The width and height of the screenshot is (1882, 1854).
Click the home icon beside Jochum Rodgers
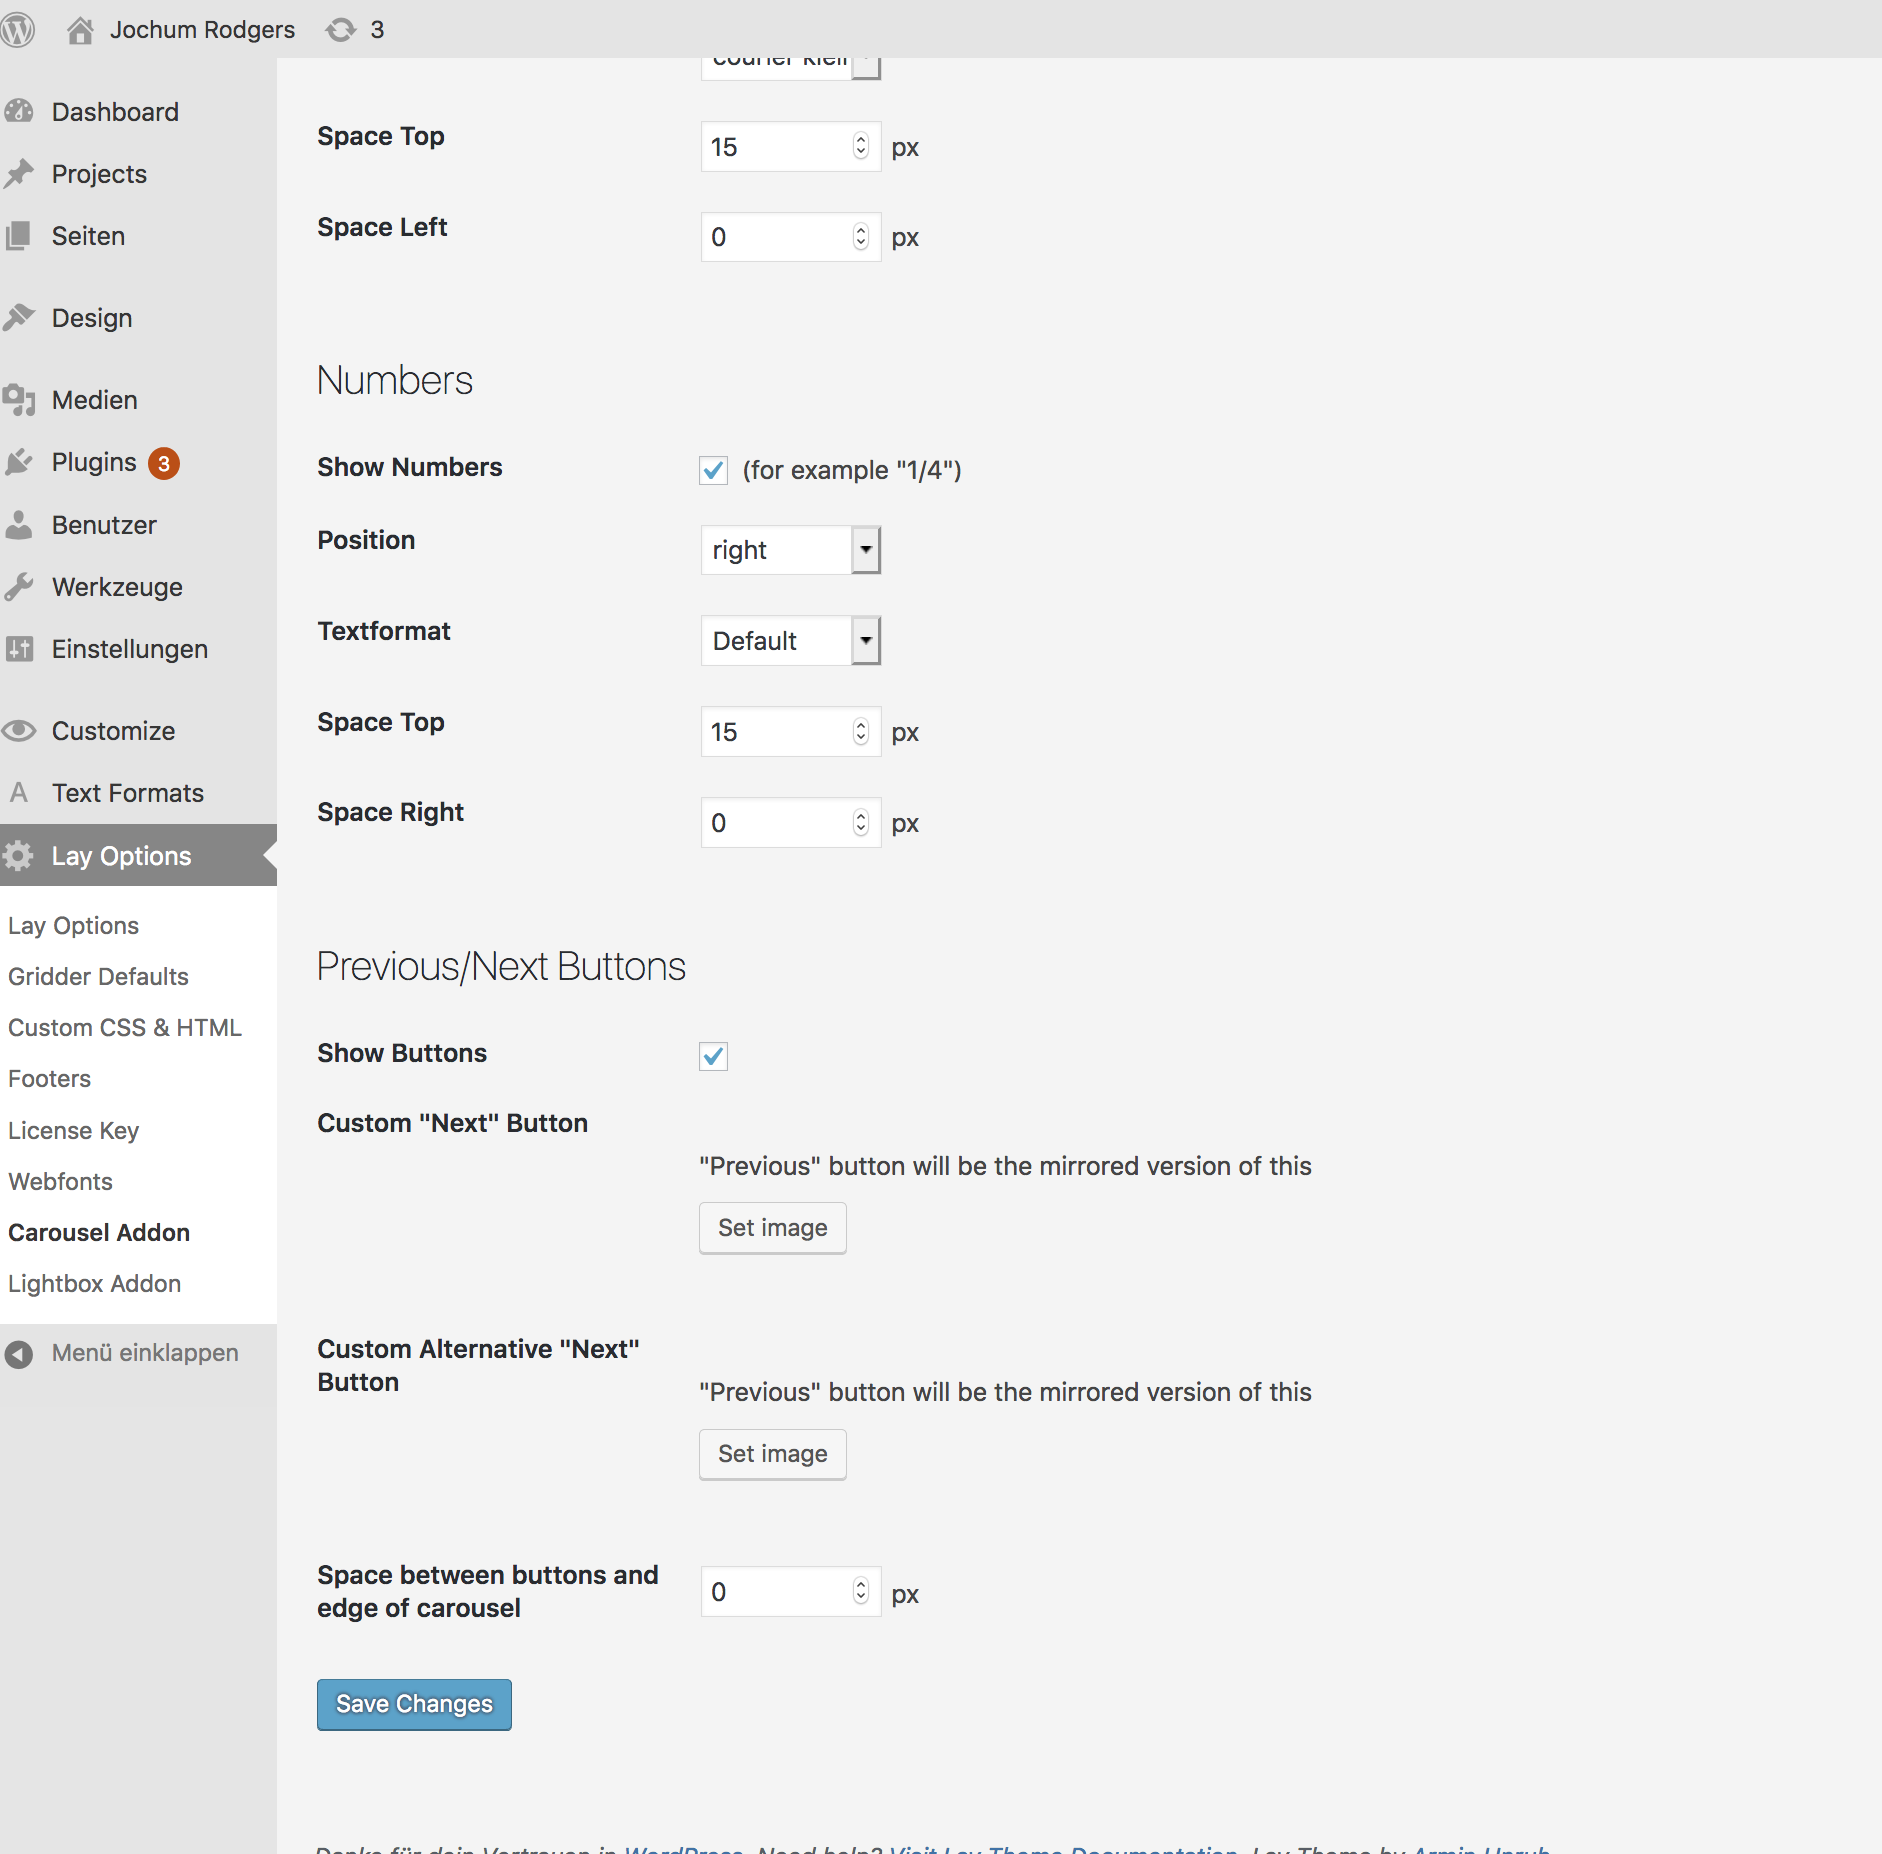[x=80, y=30]
